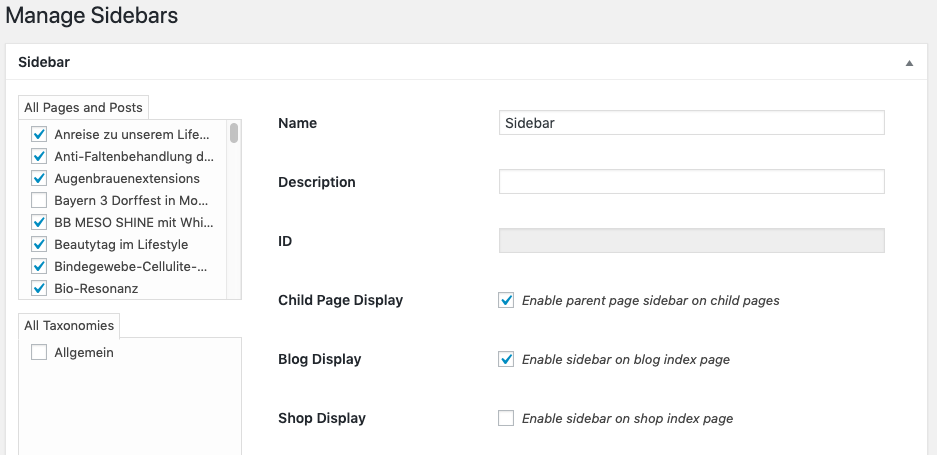
Task: Click the pages list scrollbar thumb
Action: click(234, 133)
